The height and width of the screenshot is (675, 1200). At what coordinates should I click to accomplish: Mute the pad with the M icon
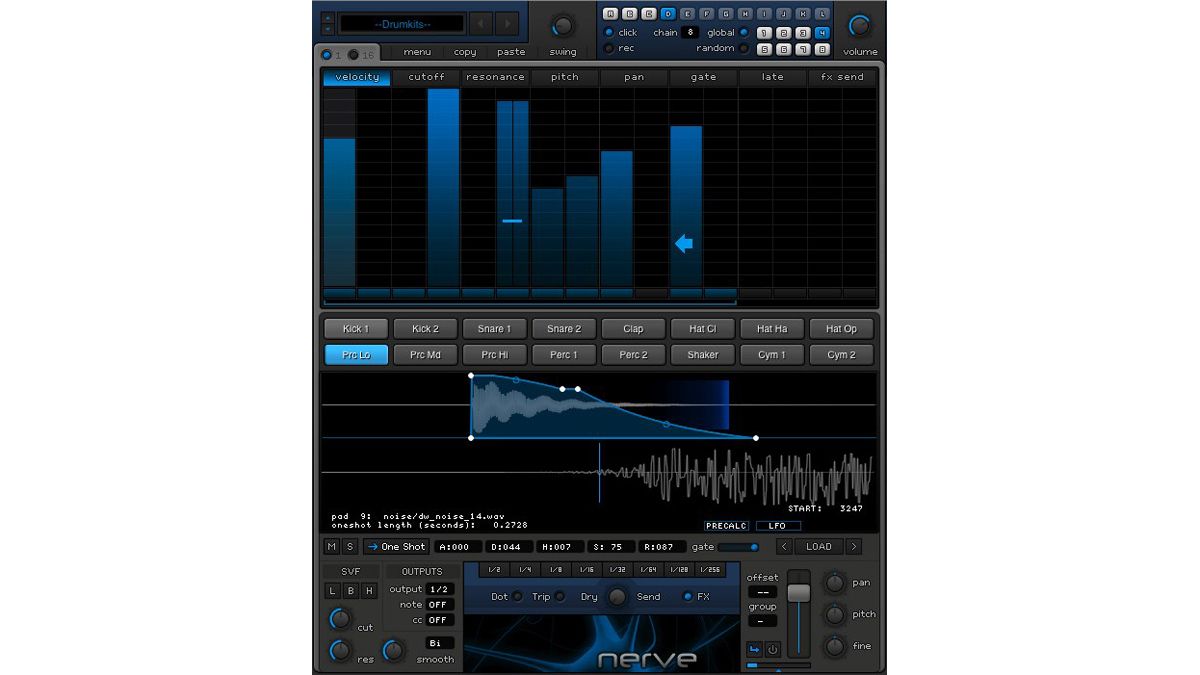pyautogui.click(x=330, y=547)
